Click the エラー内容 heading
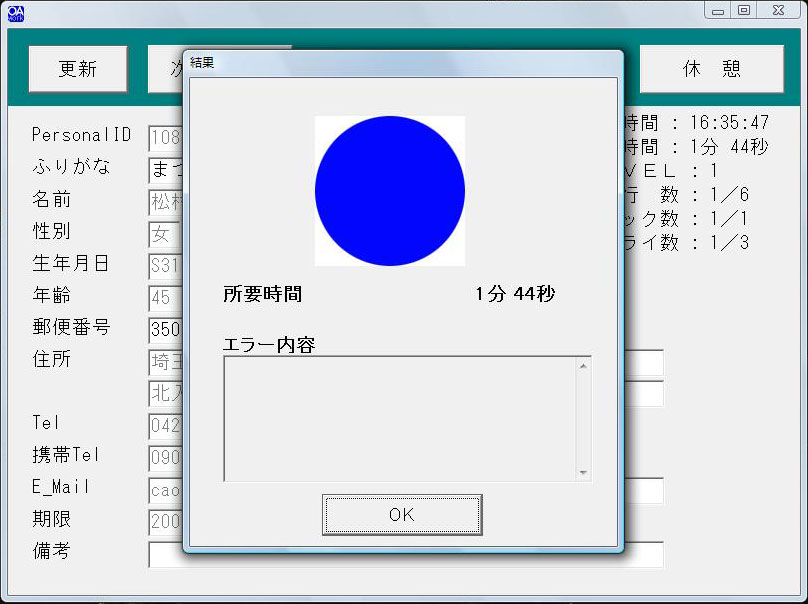Viewport: 808px width, 604px height. point(269,345)
